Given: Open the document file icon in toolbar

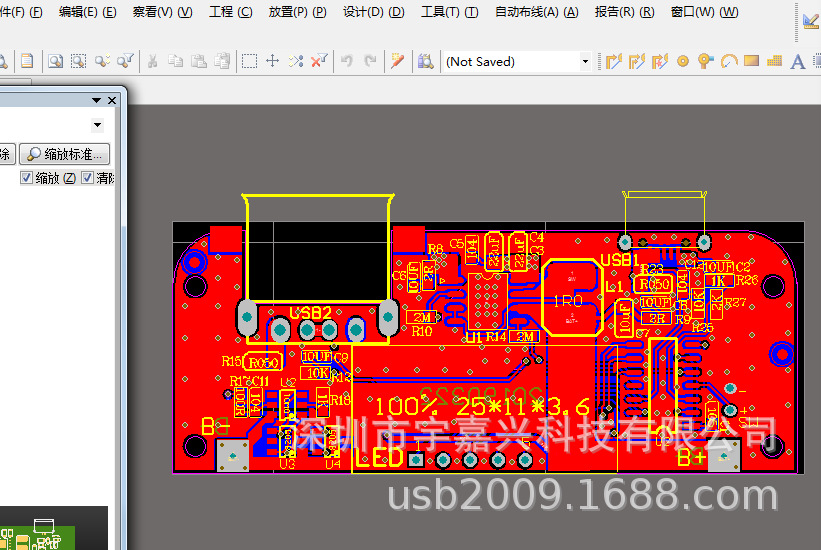Looking at the screenshot, I should [x=27, y=61].
